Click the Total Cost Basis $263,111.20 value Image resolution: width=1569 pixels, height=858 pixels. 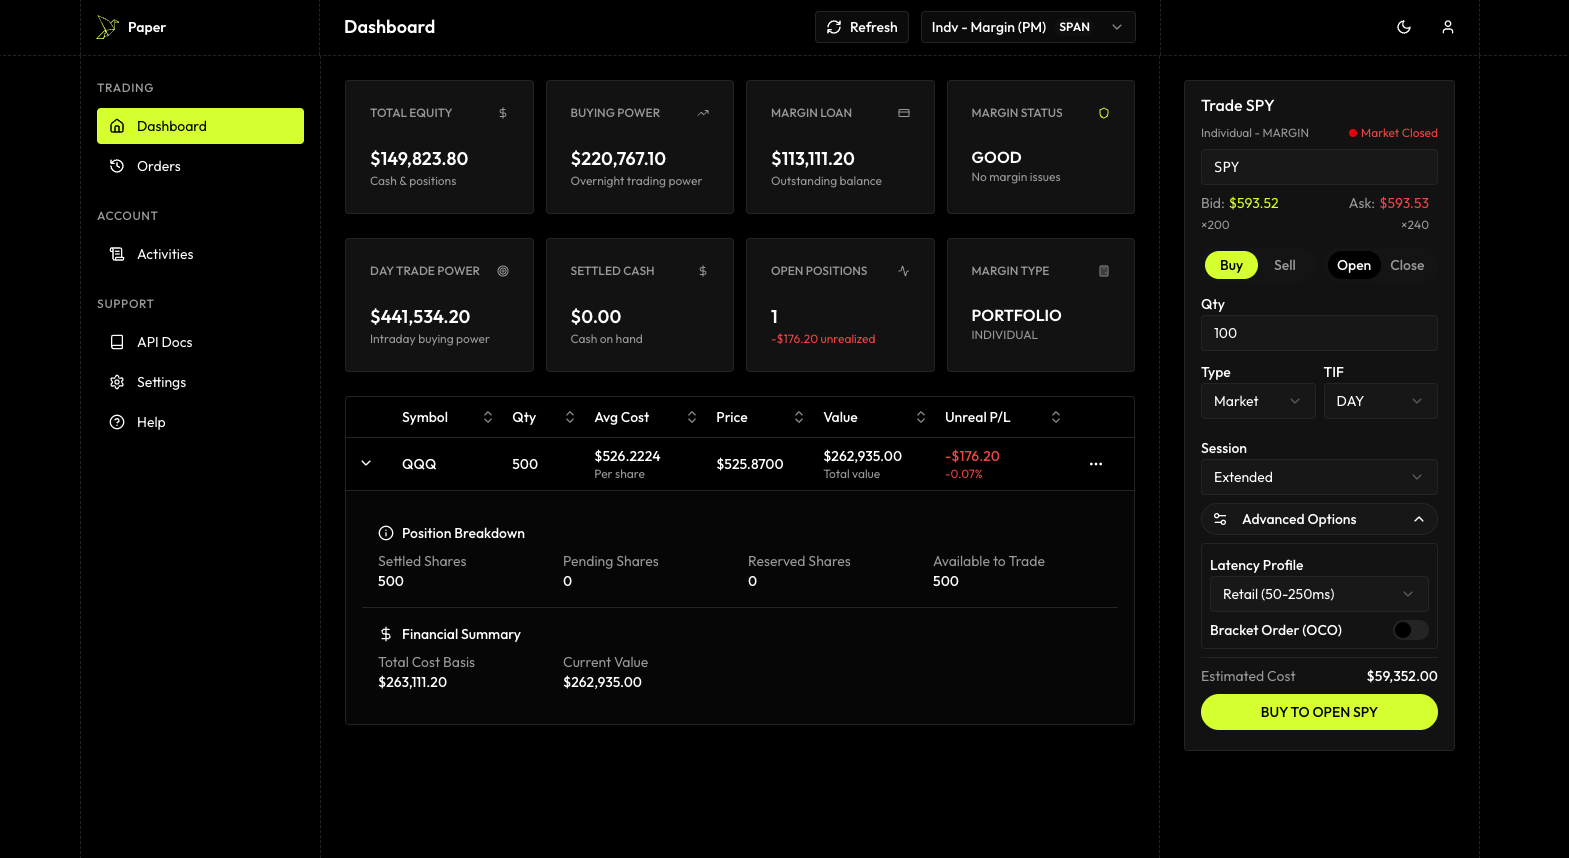[412, 682]
